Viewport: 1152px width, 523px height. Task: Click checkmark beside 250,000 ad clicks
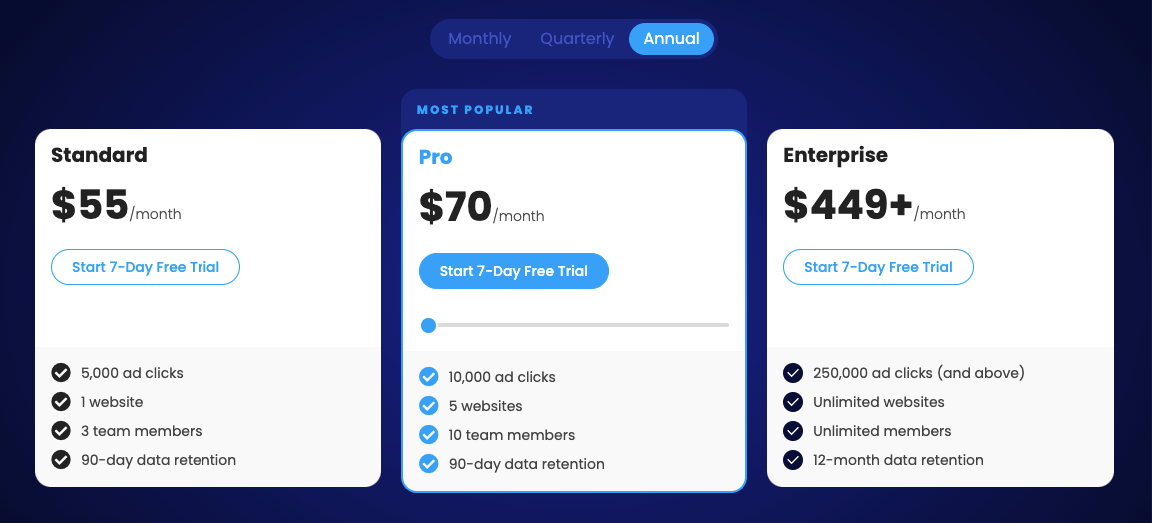click(x=793, y=373)
